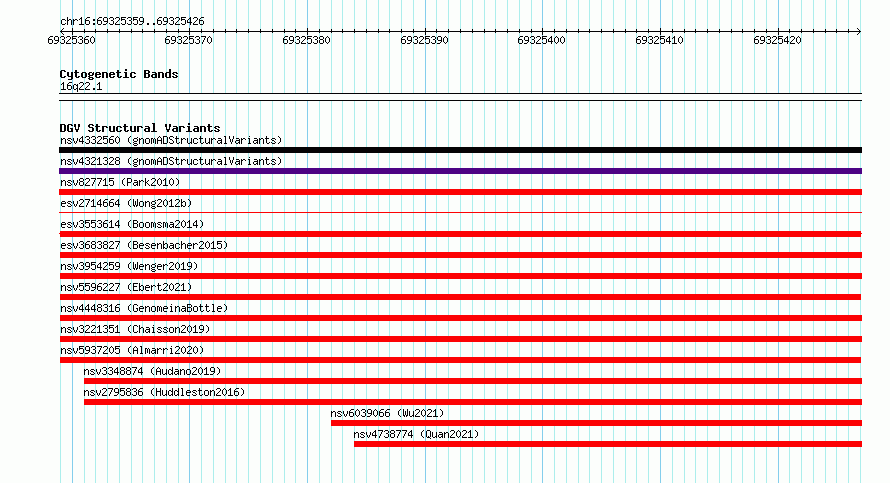Click the red nsv3954259 Wenger2019 bar

pyautogui.click(x=460, y=276)
